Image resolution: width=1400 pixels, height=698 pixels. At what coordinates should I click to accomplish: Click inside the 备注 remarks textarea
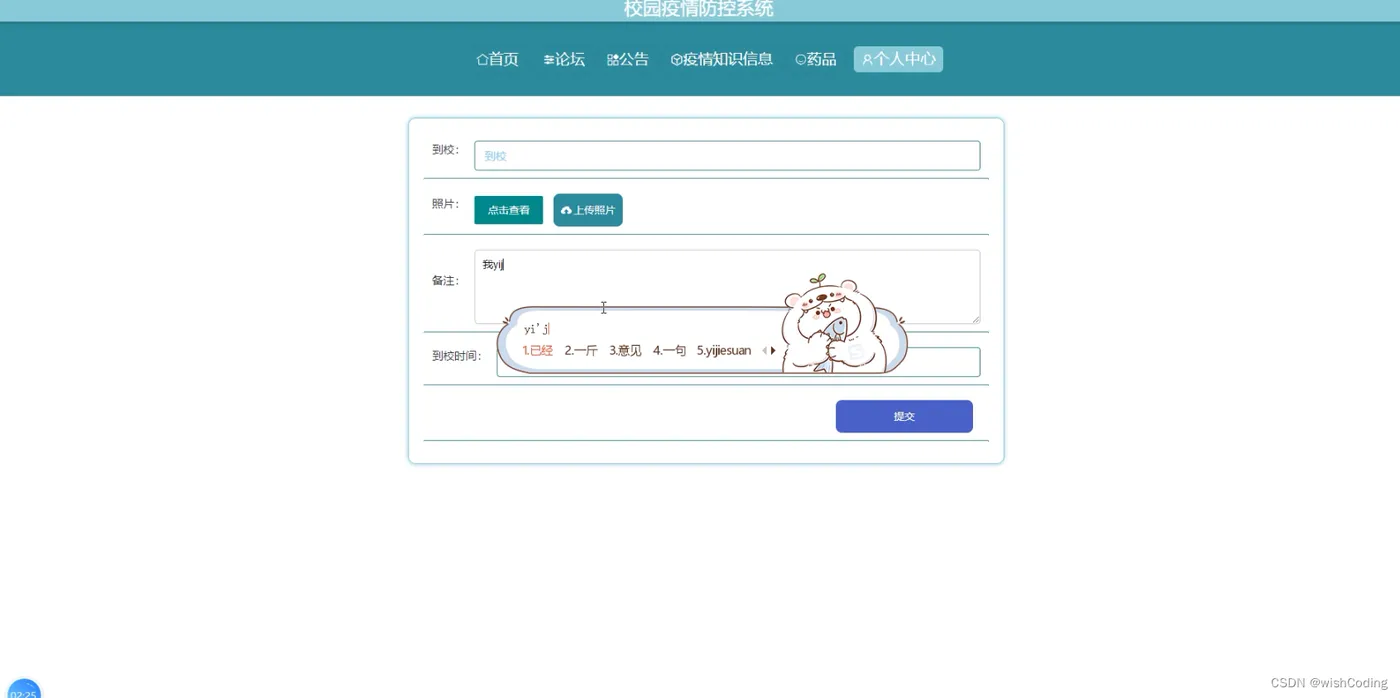click(727, 287)
